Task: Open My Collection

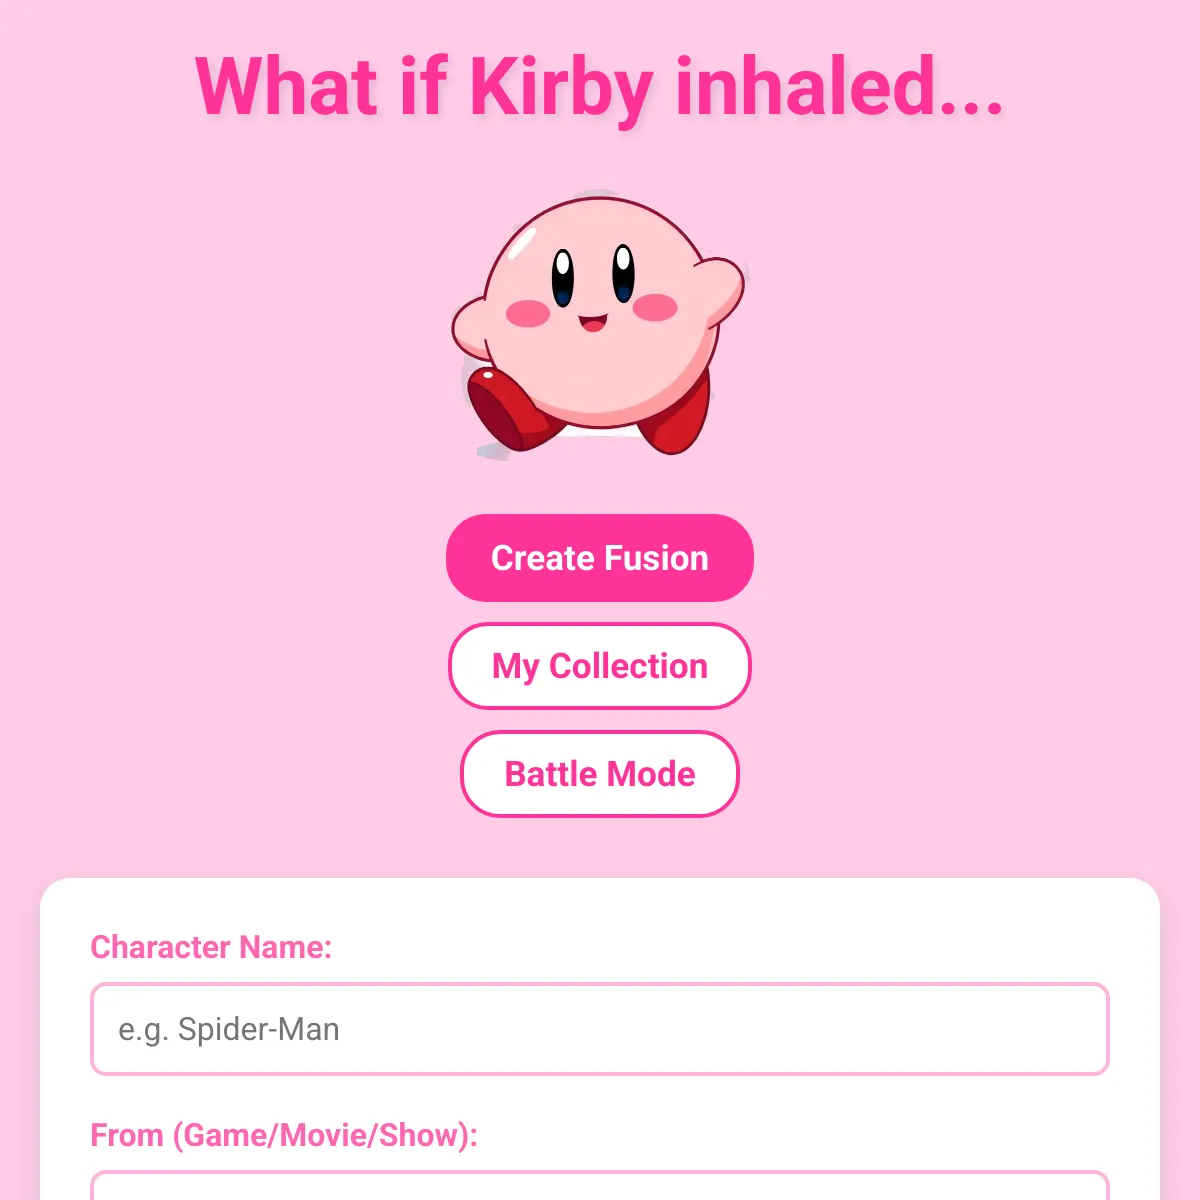Action: click(600, 666)
